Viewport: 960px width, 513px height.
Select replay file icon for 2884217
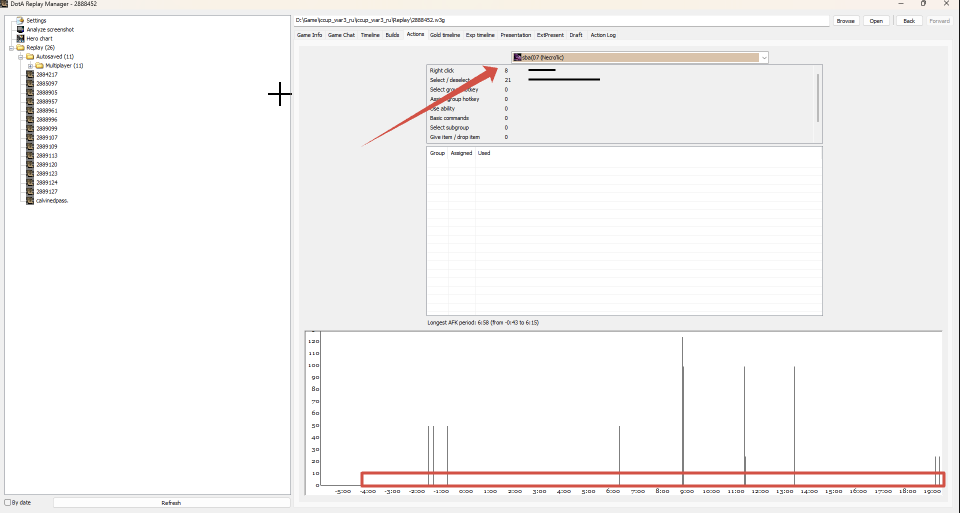click(x=30, y=75)
